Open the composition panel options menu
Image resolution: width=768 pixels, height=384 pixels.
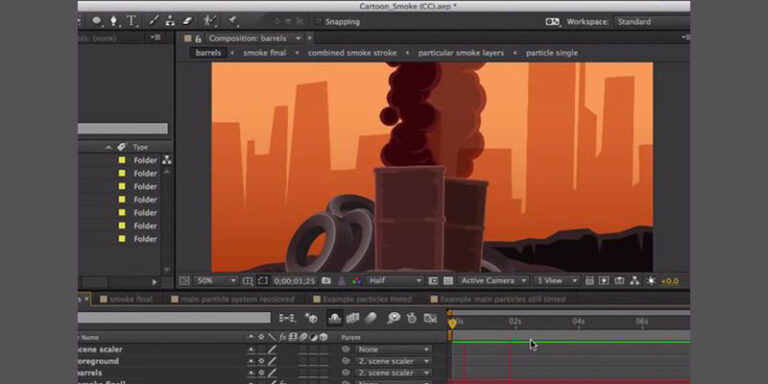[x=685, y=37]
